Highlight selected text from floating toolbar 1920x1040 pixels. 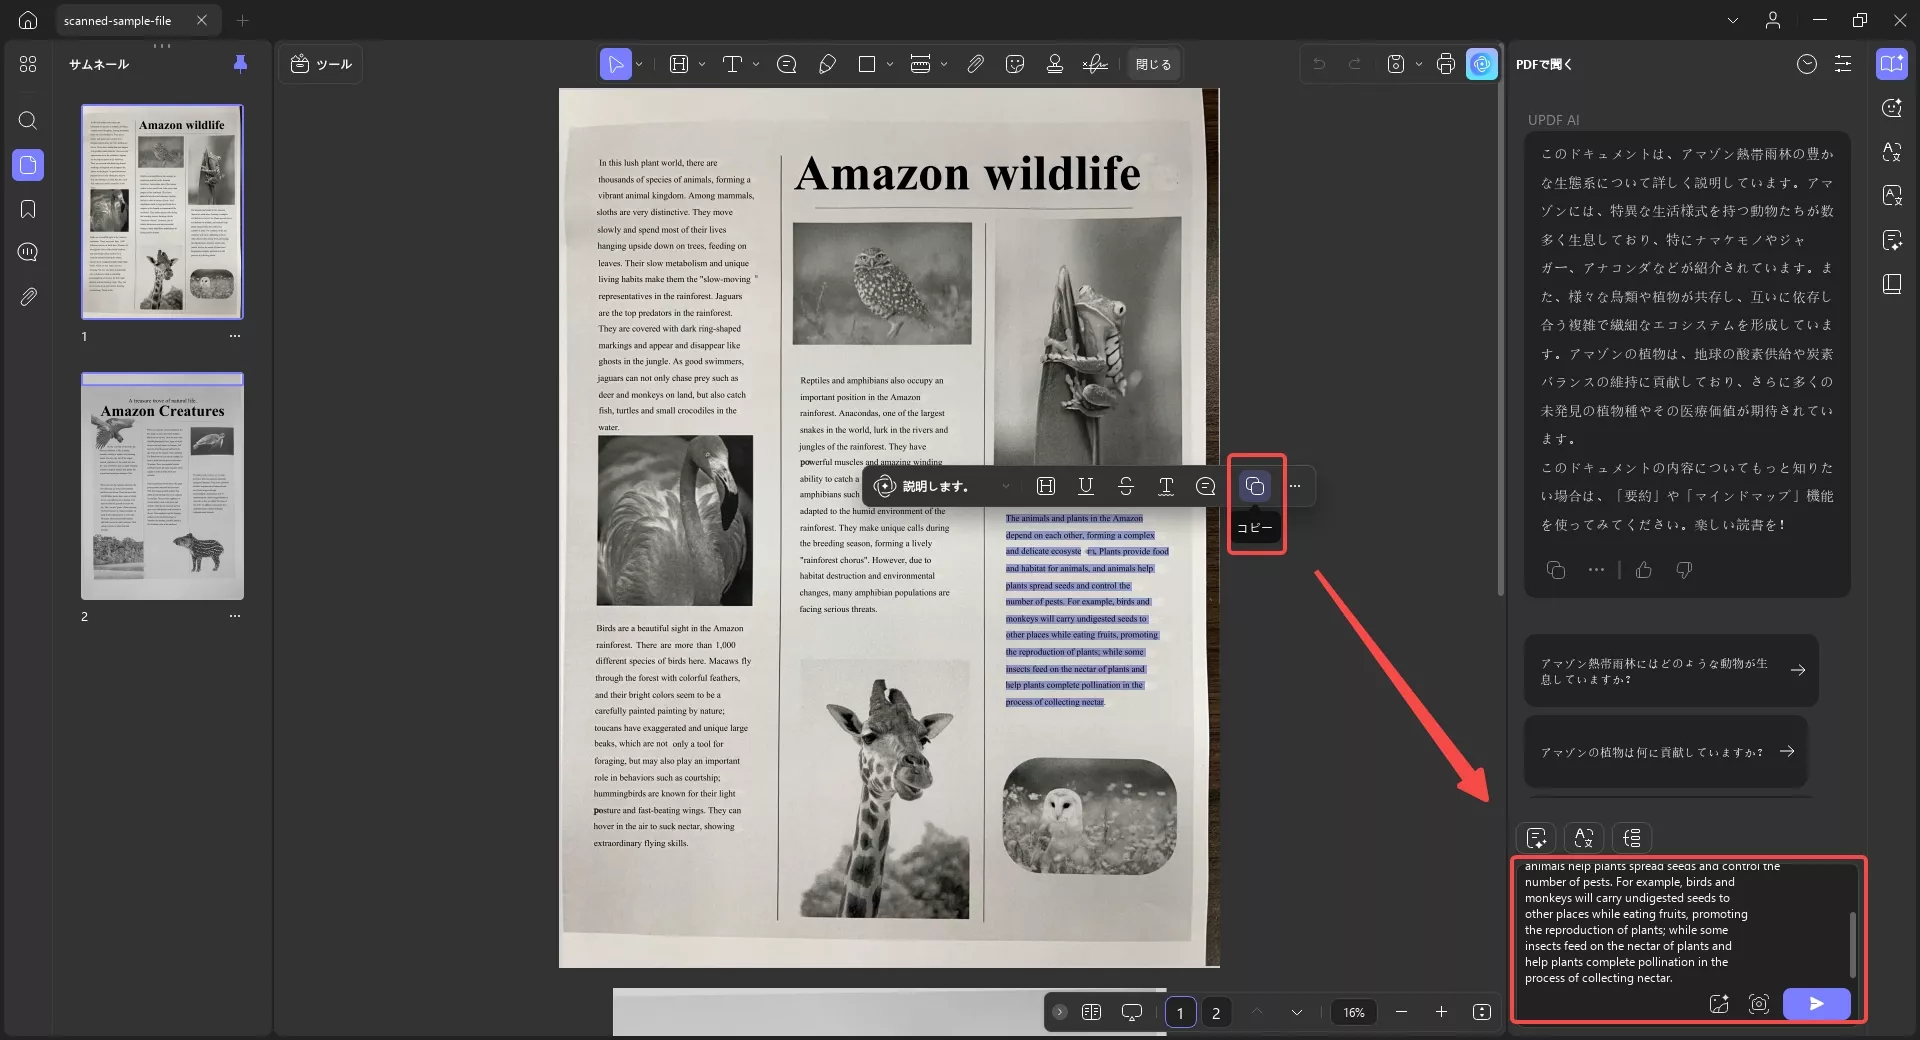pos(1046,486)
